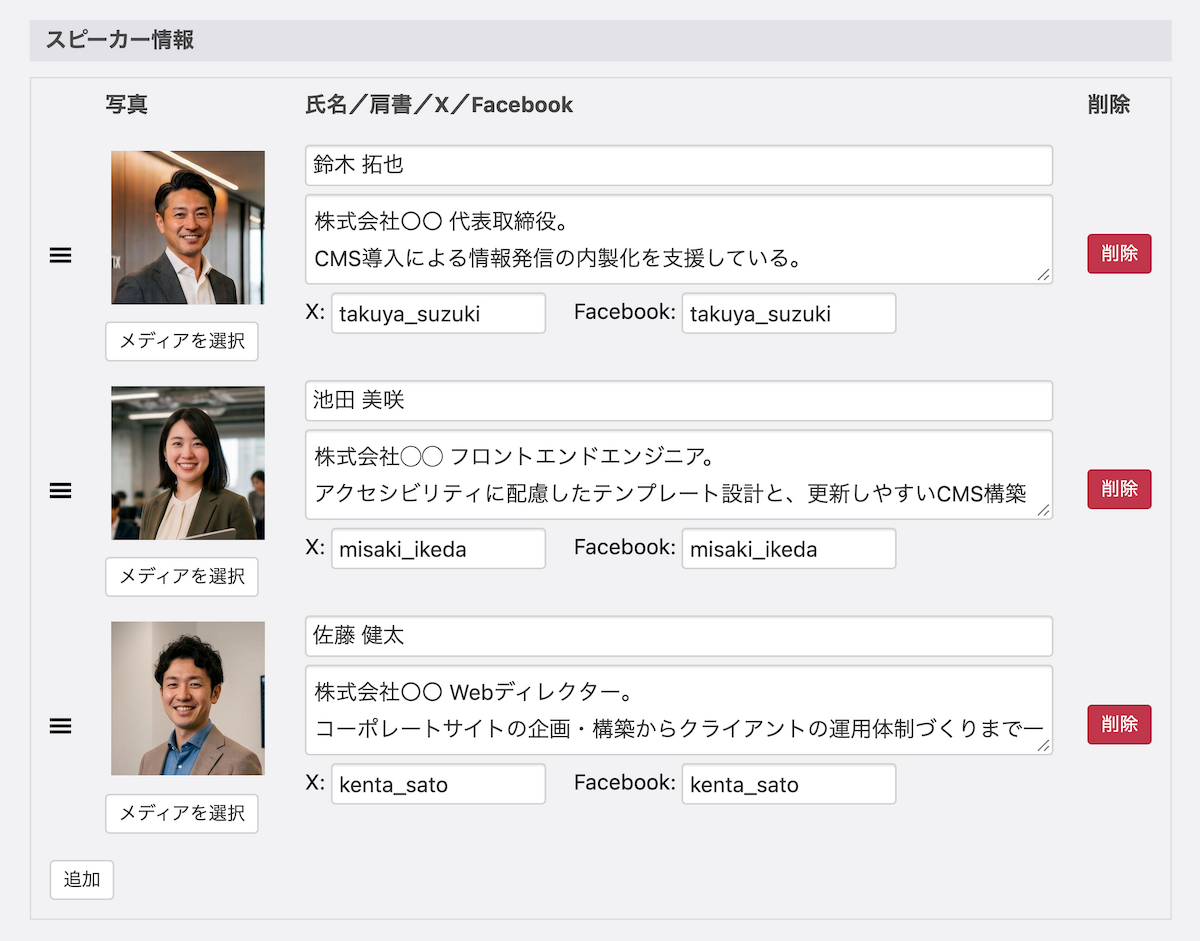Click the resize grip of 佐藤 健太's title textarea
This screenshot has height=941, width=1200.
[x=1044, y=746]
